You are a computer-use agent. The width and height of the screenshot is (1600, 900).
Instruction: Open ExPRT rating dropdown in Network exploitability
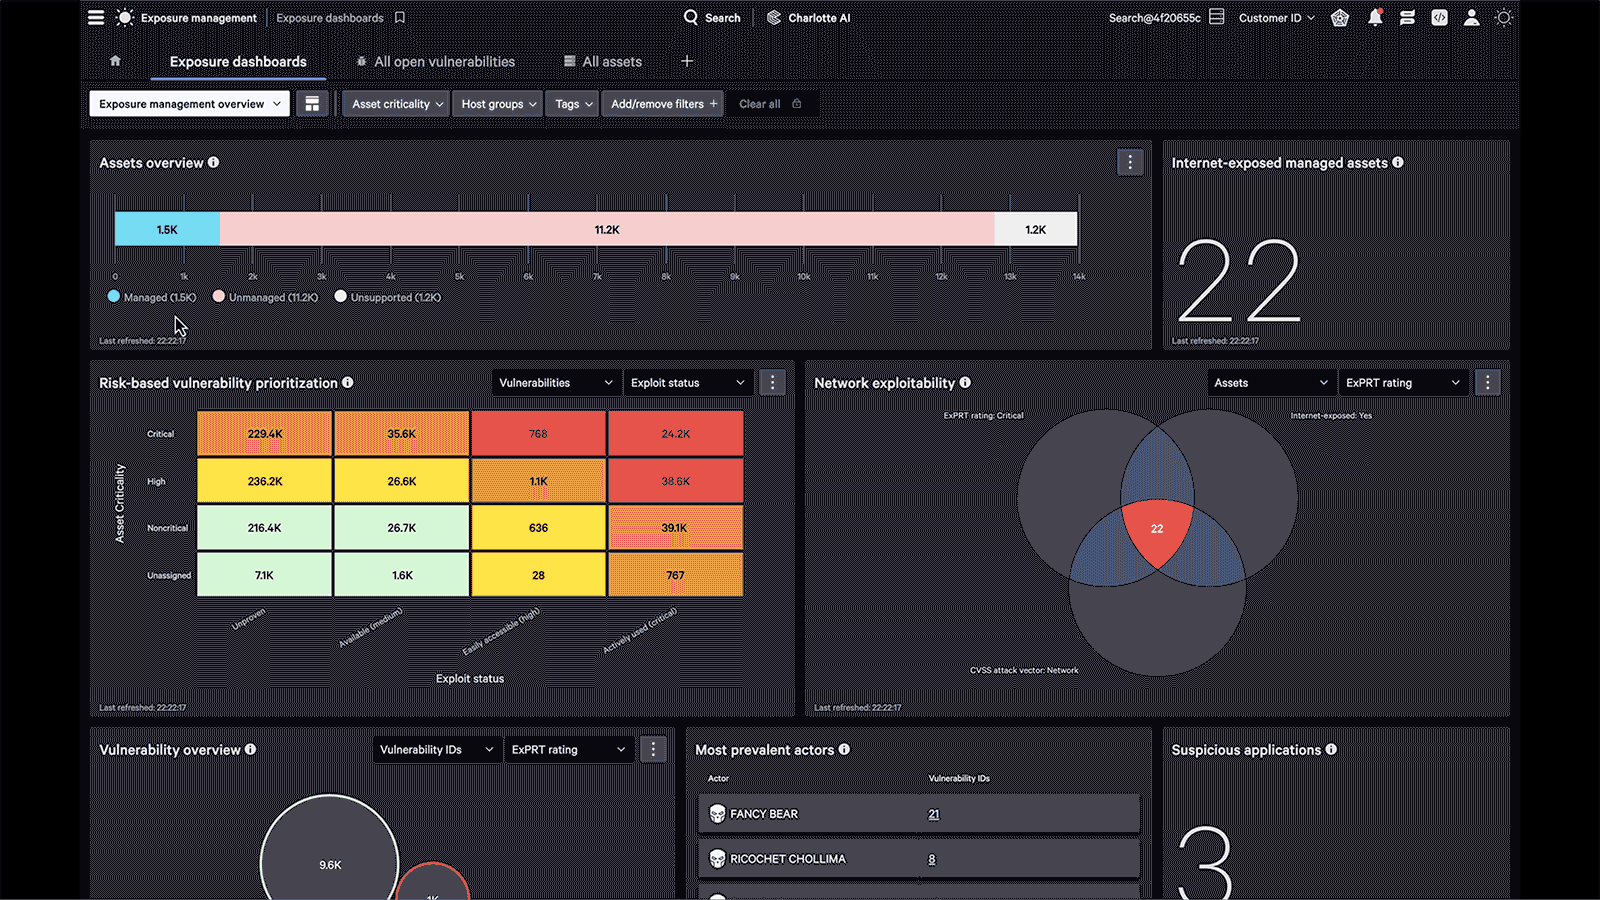[1403, 383]
